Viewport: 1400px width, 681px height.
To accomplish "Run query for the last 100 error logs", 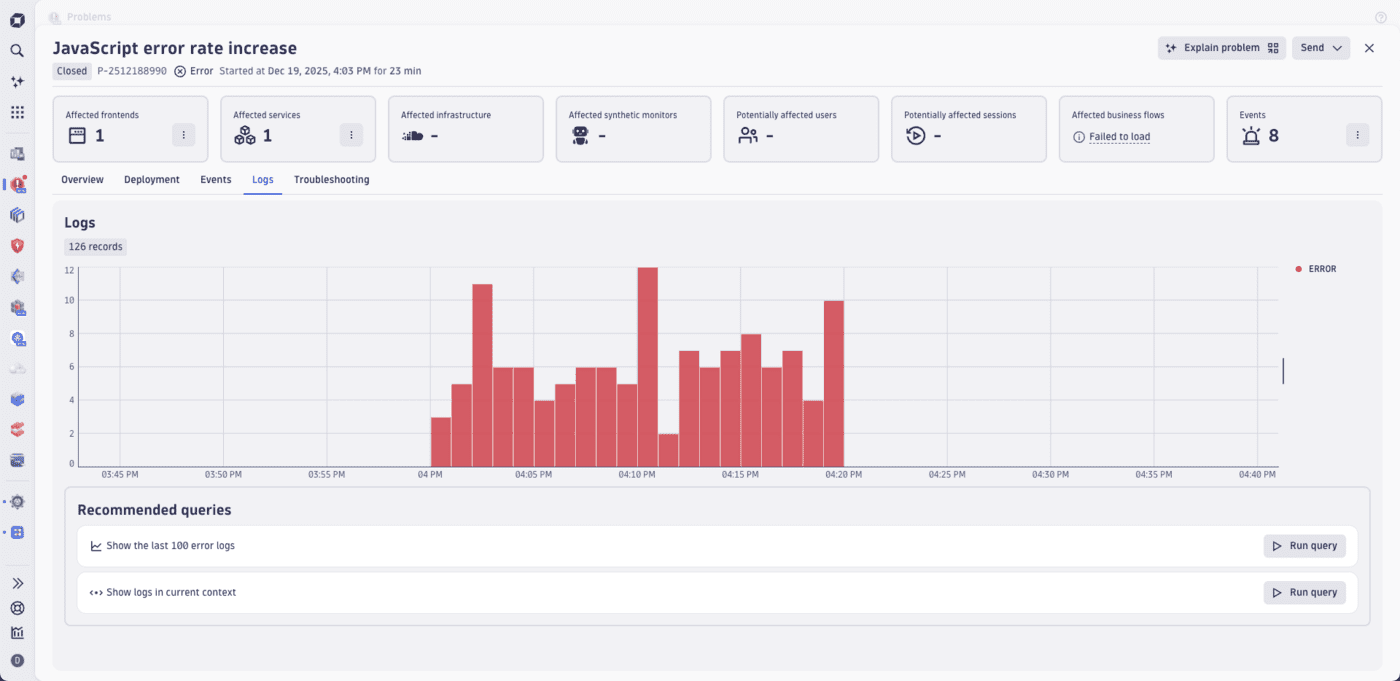I will coord(1304,545).
